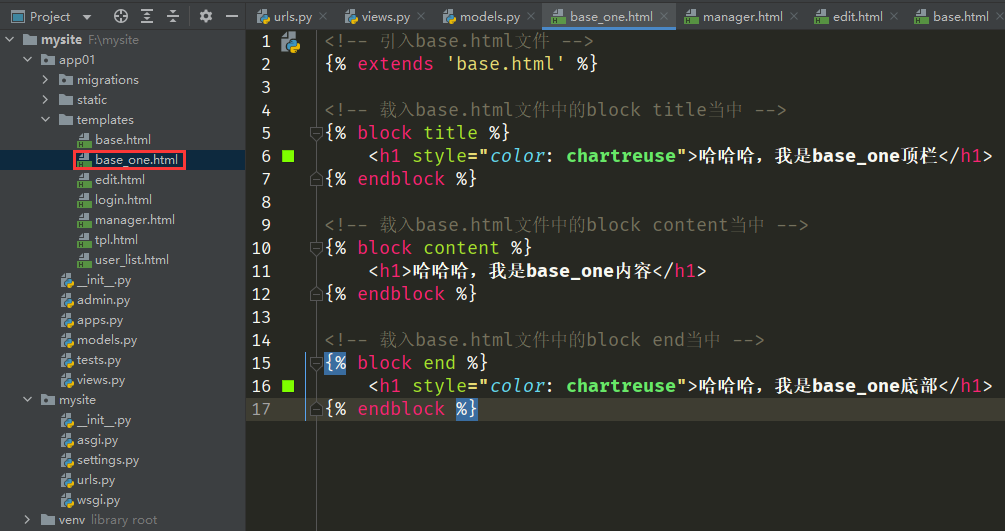Fold the block end section on line 15
1005x531 pixels.
tap(315, 363)
